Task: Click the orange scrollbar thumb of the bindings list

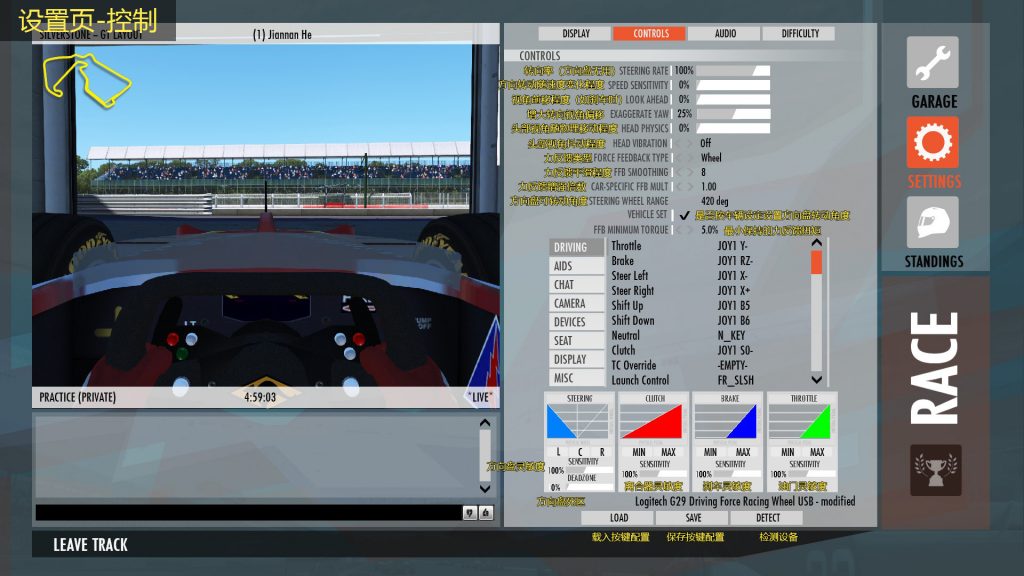Action: coord(816,262)
